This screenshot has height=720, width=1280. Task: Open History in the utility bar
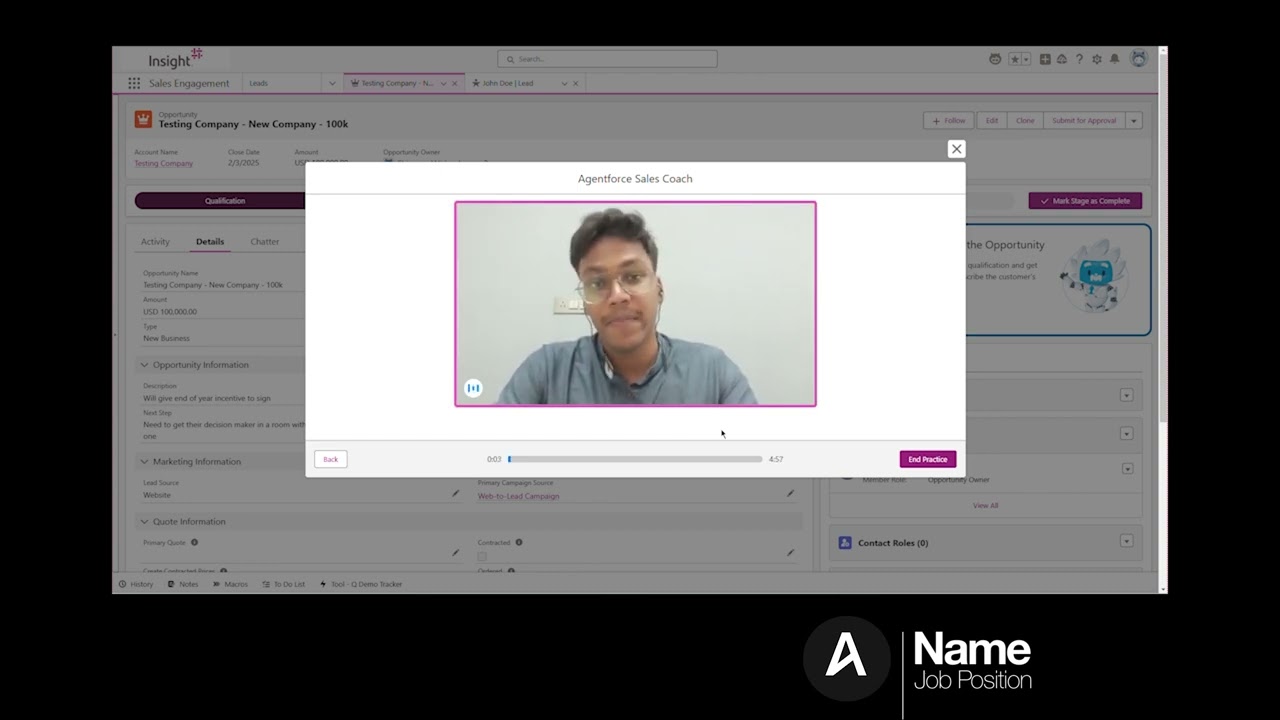[136, 584]
